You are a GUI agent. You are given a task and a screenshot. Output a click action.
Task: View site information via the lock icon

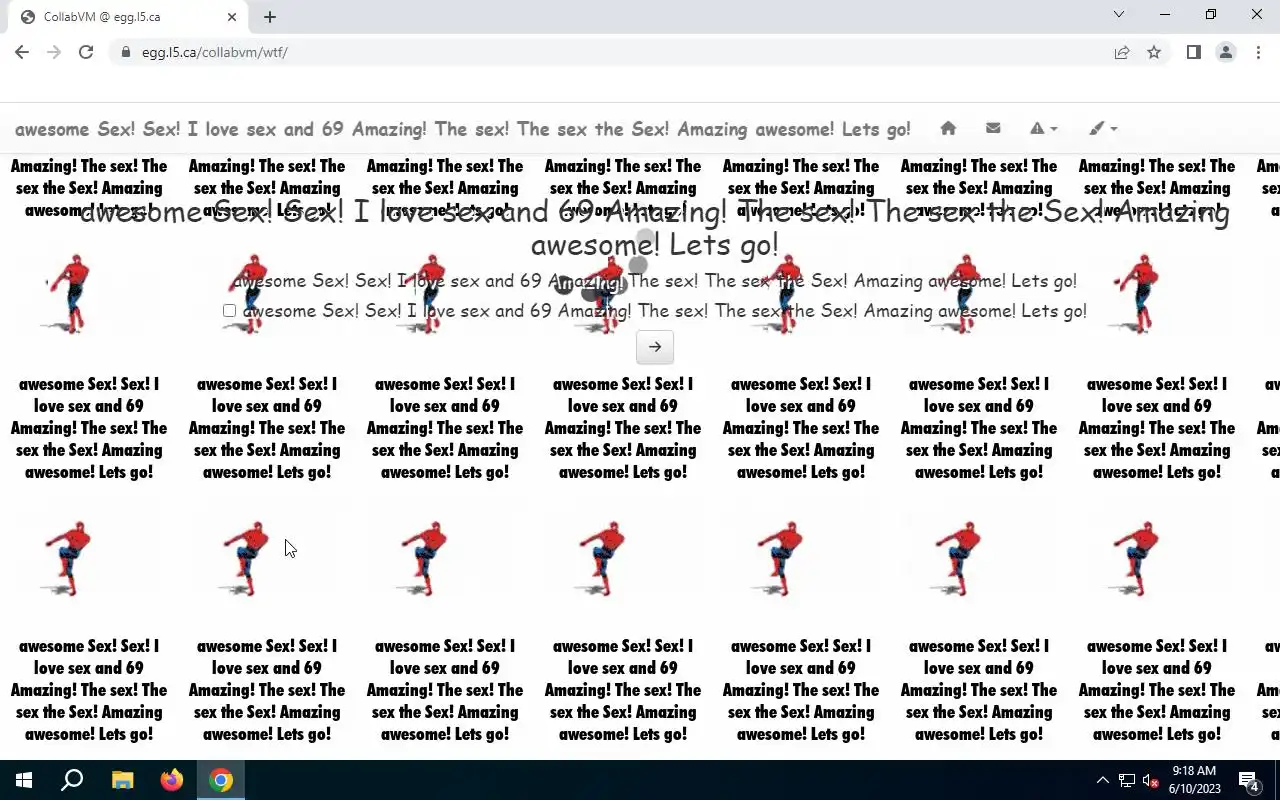(125, 52)
